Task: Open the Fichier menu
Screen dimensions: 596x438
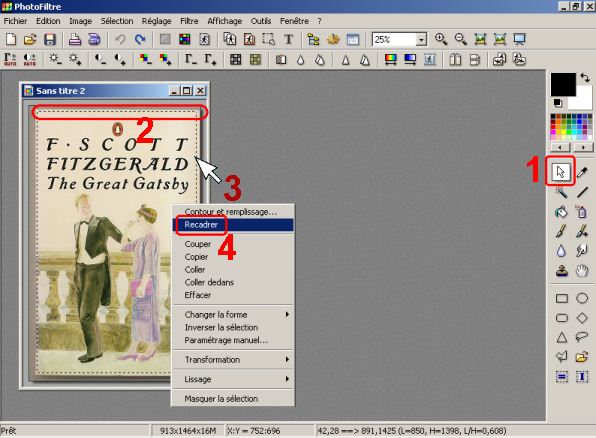Action: (x=15, y=21)
